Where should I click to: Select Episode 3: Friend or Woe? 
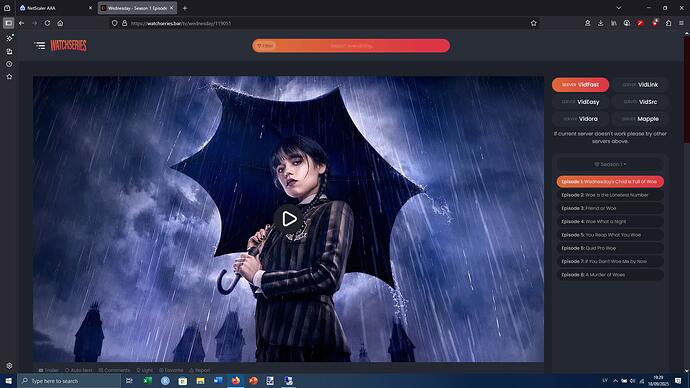610,208
